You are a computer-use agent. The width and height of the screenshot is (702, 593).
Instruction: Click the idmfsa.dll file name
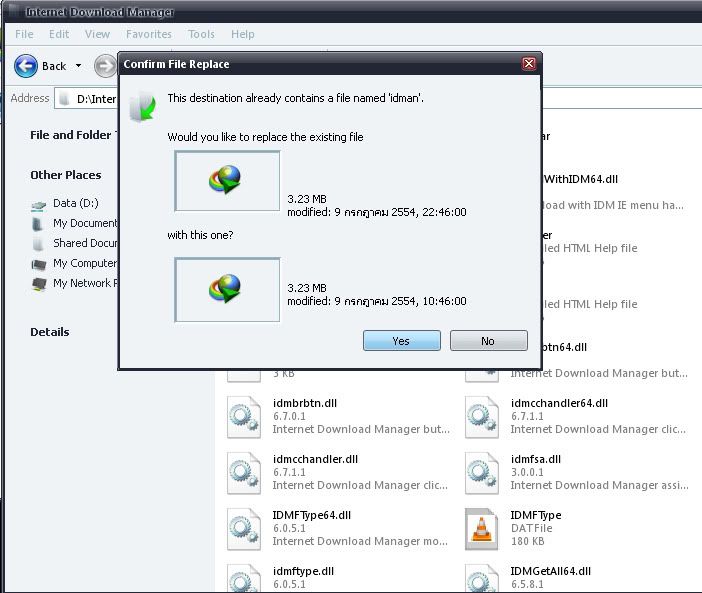(x=535, y=459)
